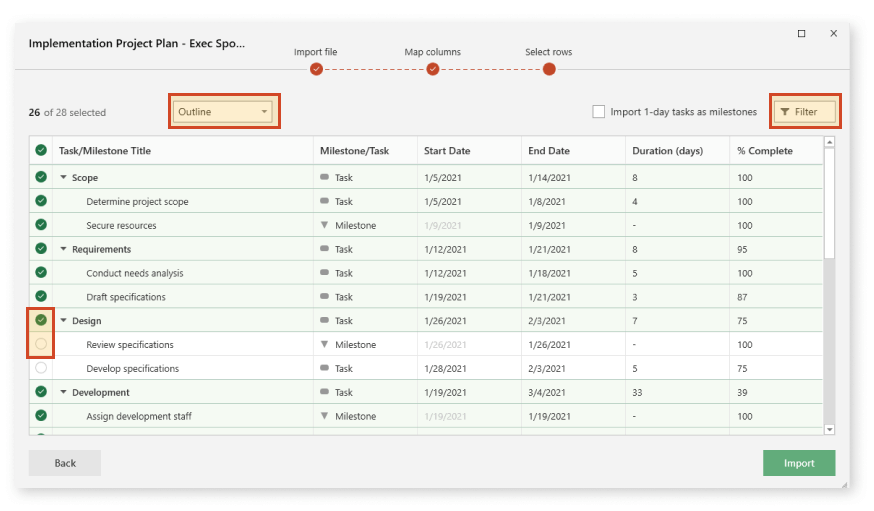Click start date 1/28/2021 in Develop specifications
The image size is (874, 511).
click(x=445, y=368)
